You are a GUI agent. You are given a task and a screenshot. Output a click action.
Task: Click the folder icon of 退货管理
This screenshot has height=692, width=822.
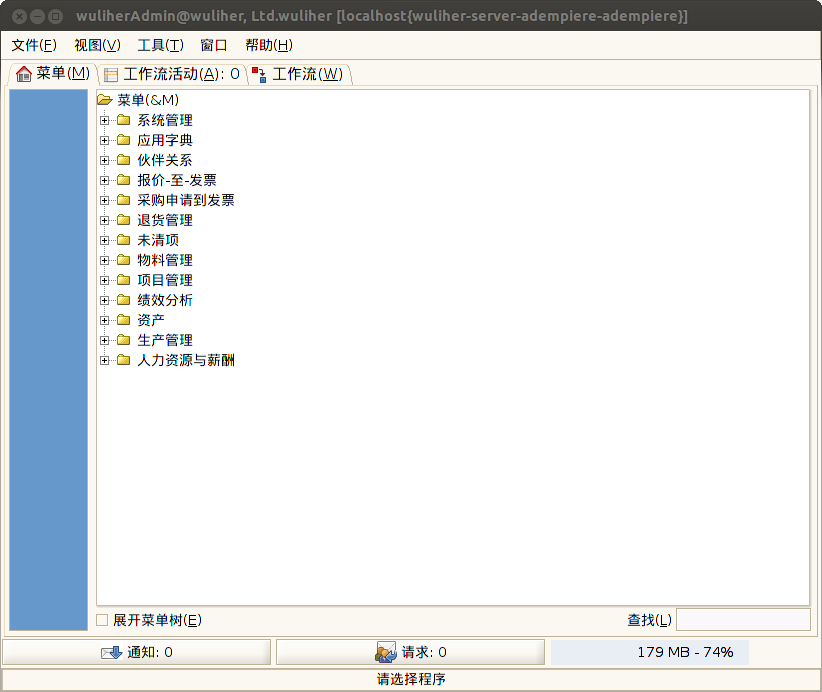tap(124, 220)
